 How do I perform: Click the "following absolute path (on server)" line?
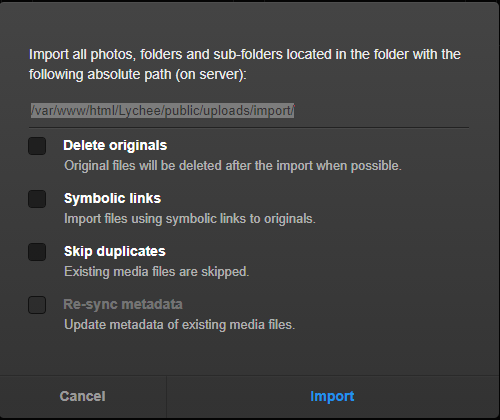coord(138,74)
